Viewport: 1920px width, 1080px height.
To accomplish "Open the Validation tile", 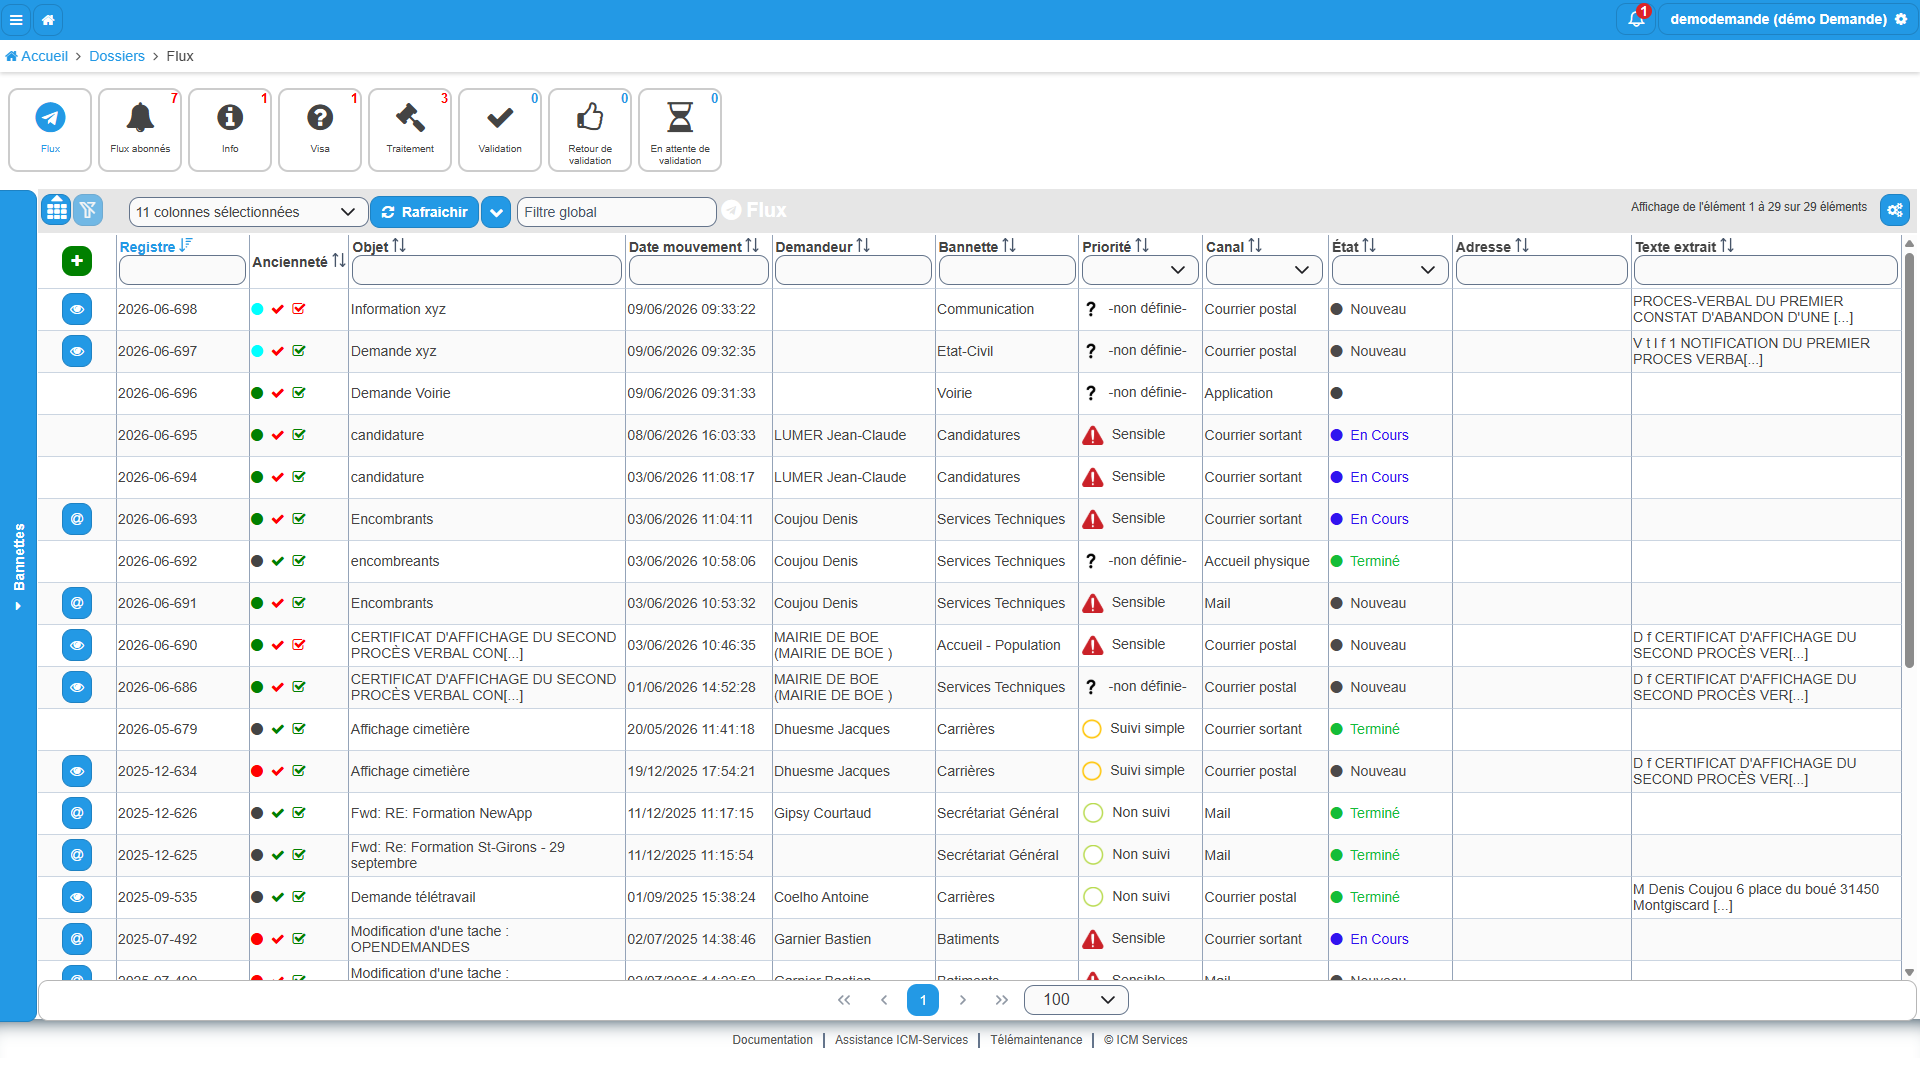I will tap(500, 130).
